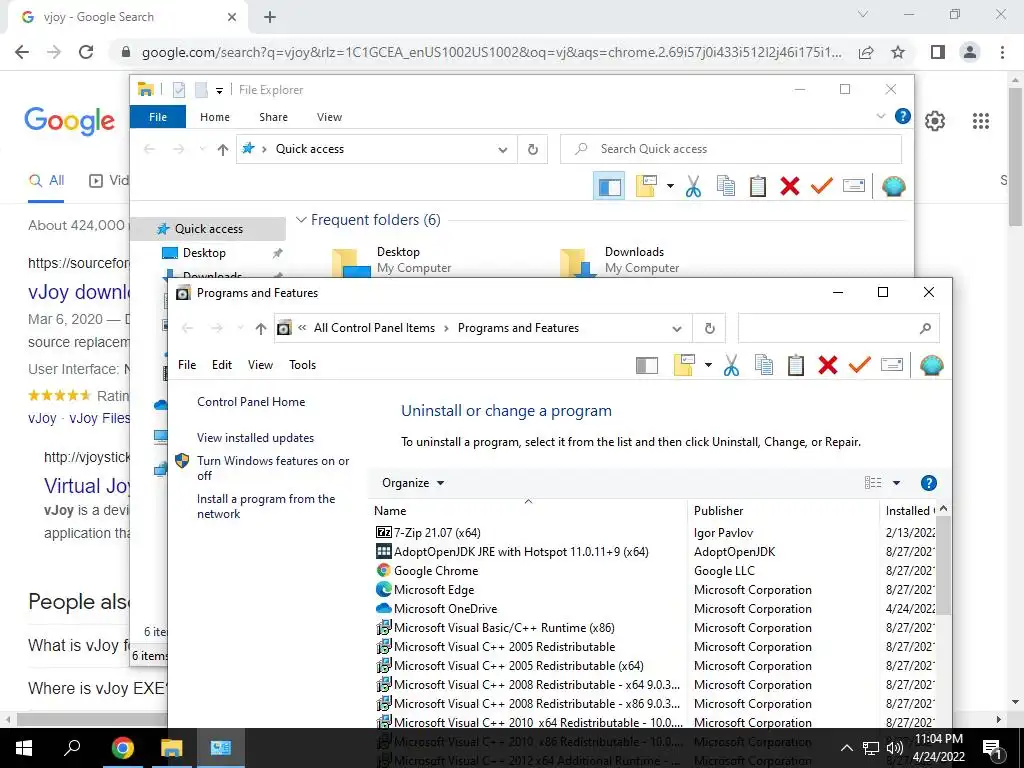Image resolution: width=1024 pixels, height=768 pixels.
Task: Switch to Share tab in File Explorer
Action: point(273,117)
